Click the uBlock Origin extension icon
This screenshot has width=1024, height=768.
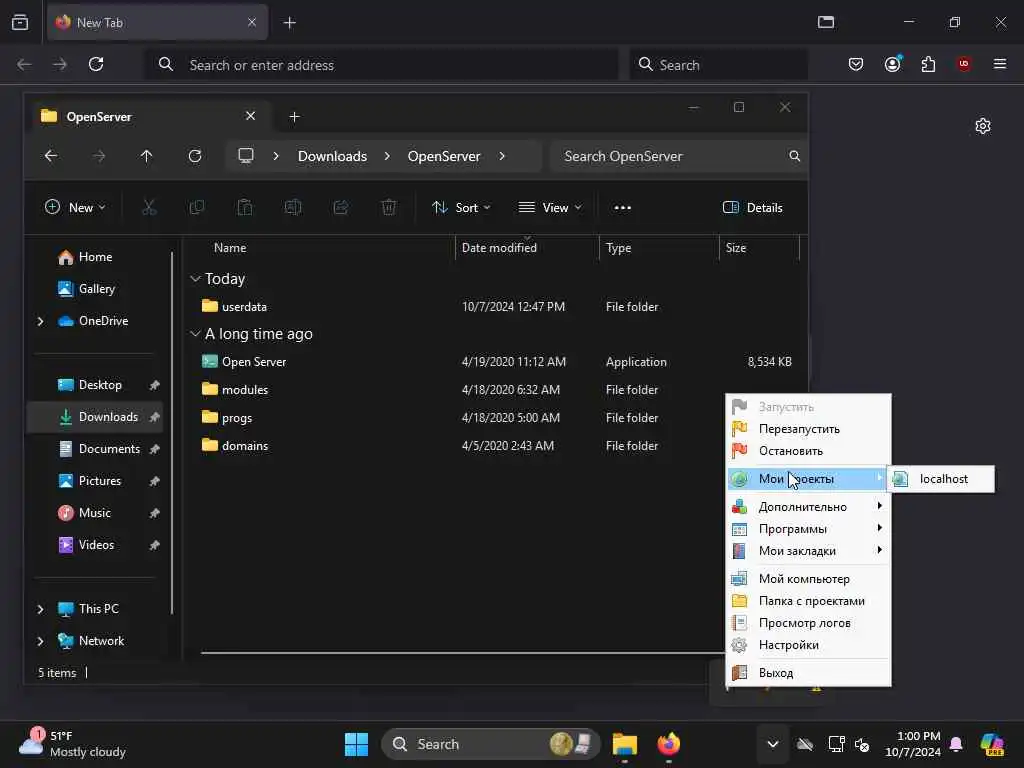point(964,64)
